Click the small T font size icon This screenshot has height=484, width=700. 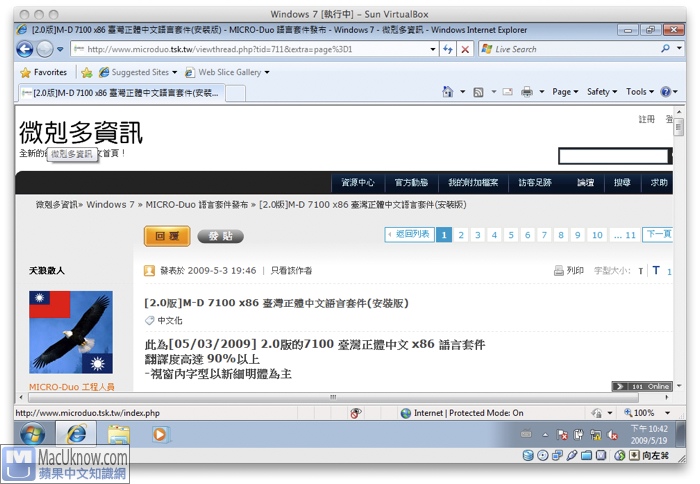click(641, 271)
